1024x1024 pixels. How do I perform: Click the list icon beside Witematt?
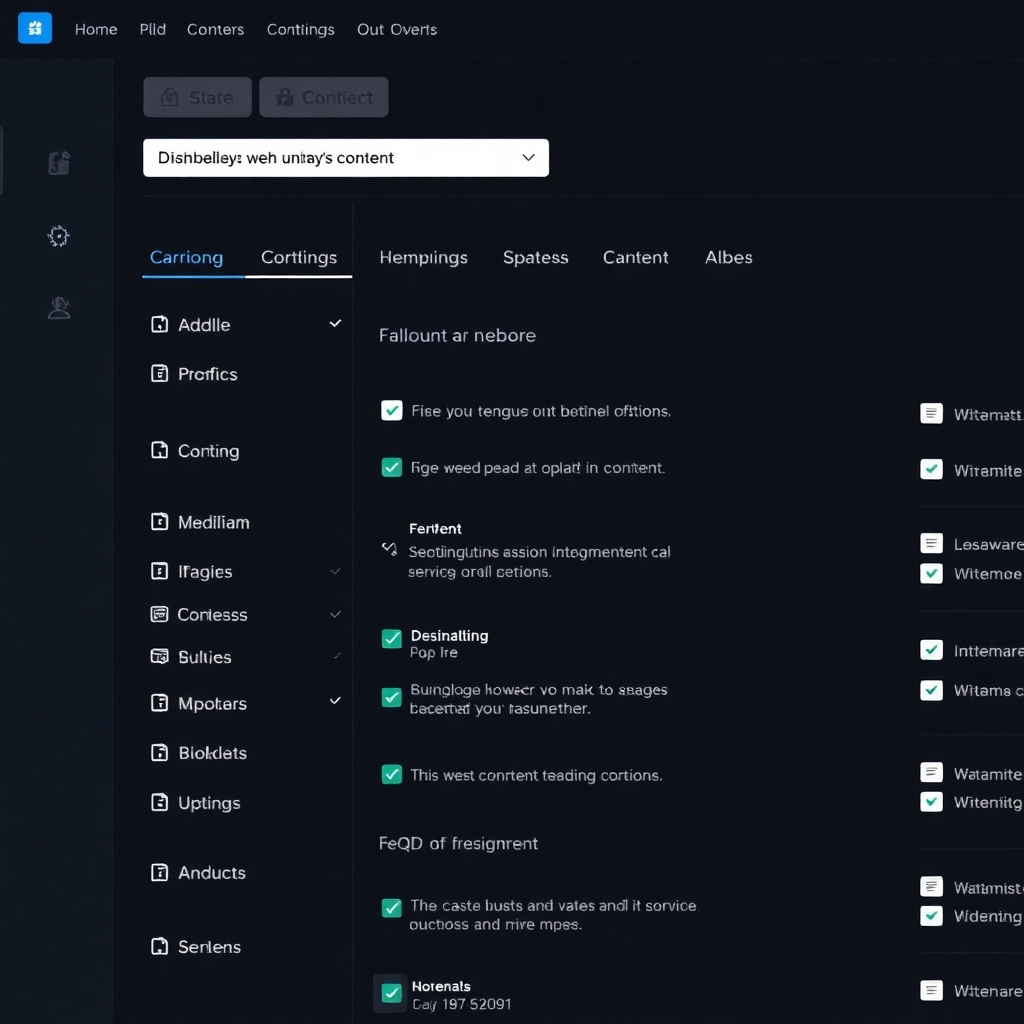coord(931,413)
